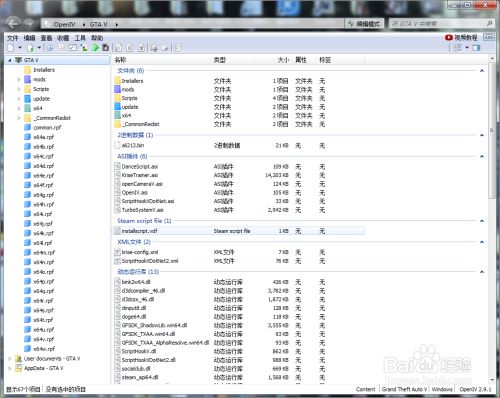Select KriseTrainer.asi in the file list

click(x=140, y=175)
